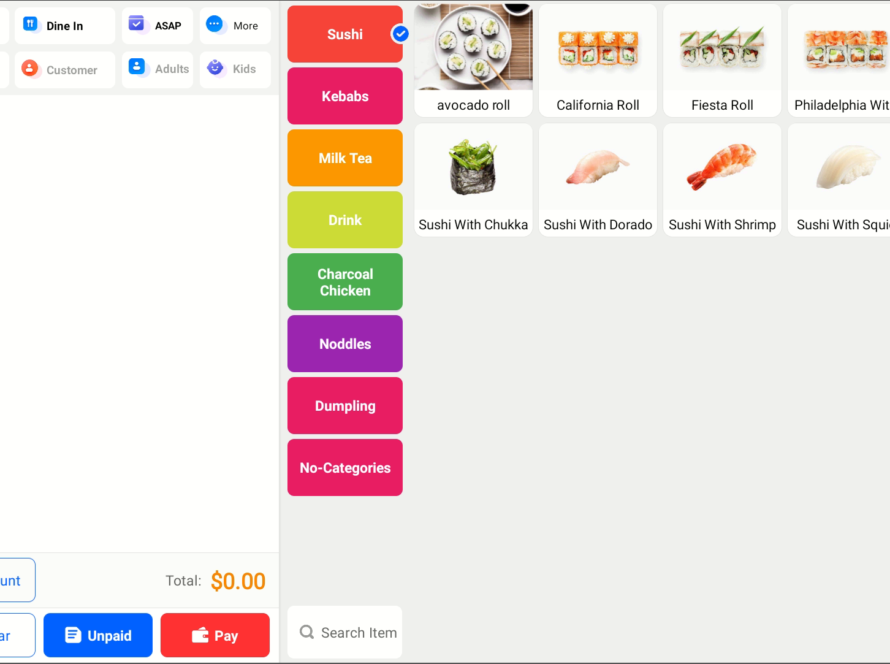The width and height of the screenshot is (890, 664).
Task: Click the magnifier icon in Search Item
Action: click(x=307, y=632)
